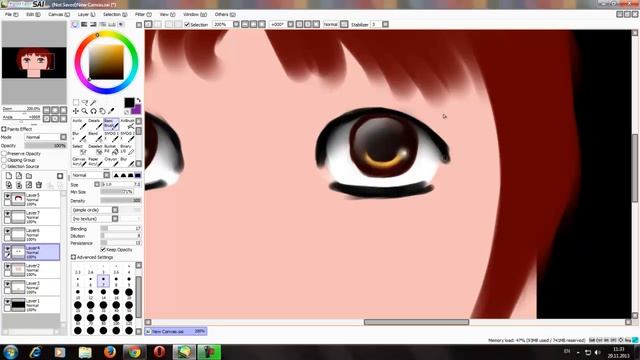Create a new layer folder

tap(29, 176)
